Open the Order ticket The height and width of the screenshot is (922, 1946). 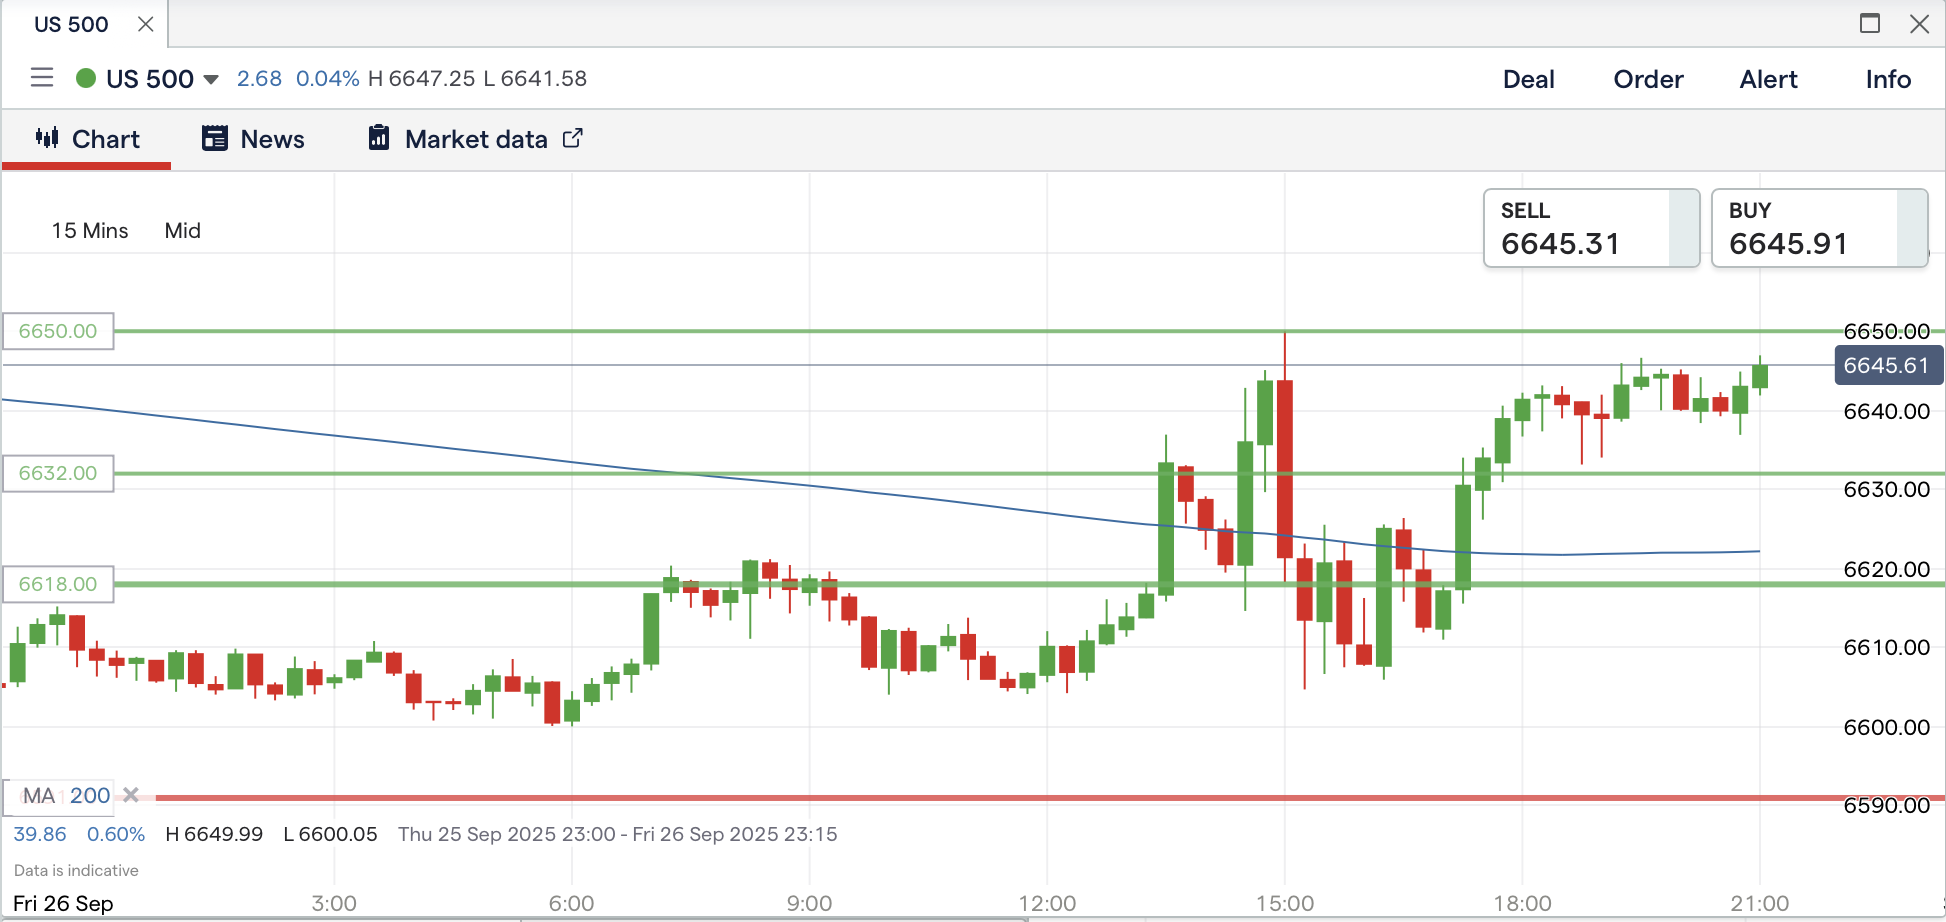click(x=1648, y=79)
